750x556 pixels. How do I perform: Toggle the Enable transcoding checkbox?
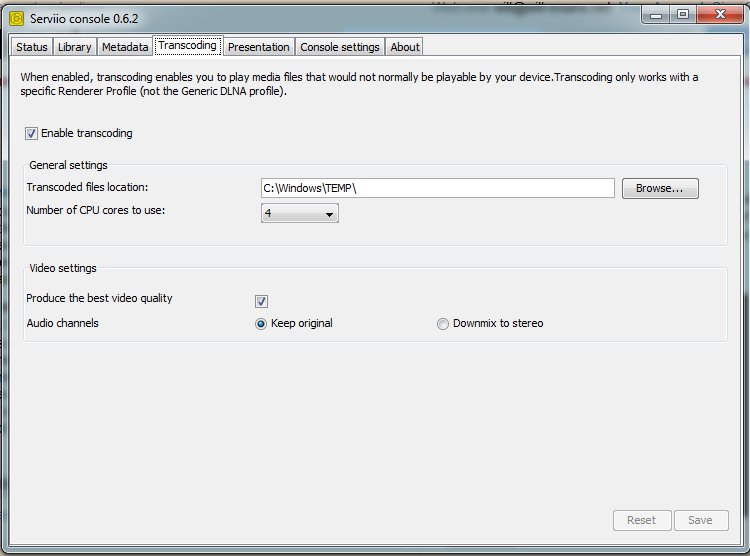point(32,134)
